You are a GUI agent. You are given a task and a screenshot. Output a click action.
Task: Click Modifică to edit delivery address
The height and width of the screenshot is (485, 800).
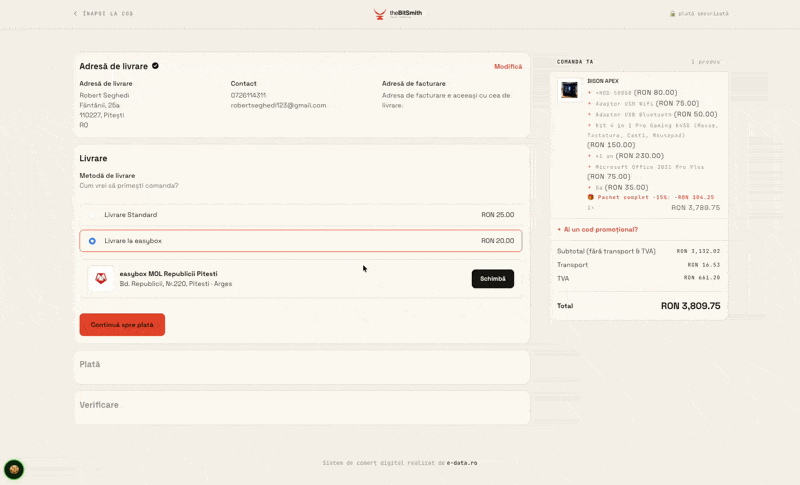pos(508,66)
